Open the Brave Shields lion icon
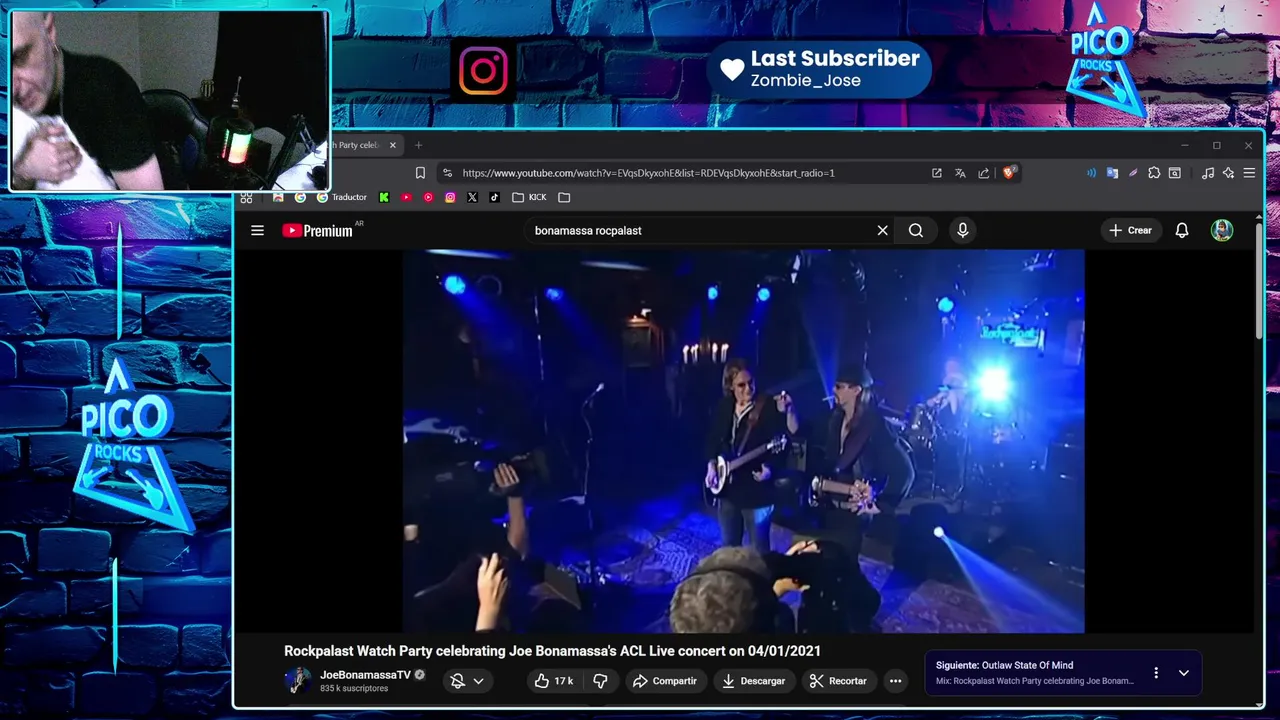This screenshot has height=720, width=1280. tap(1008, 173)
